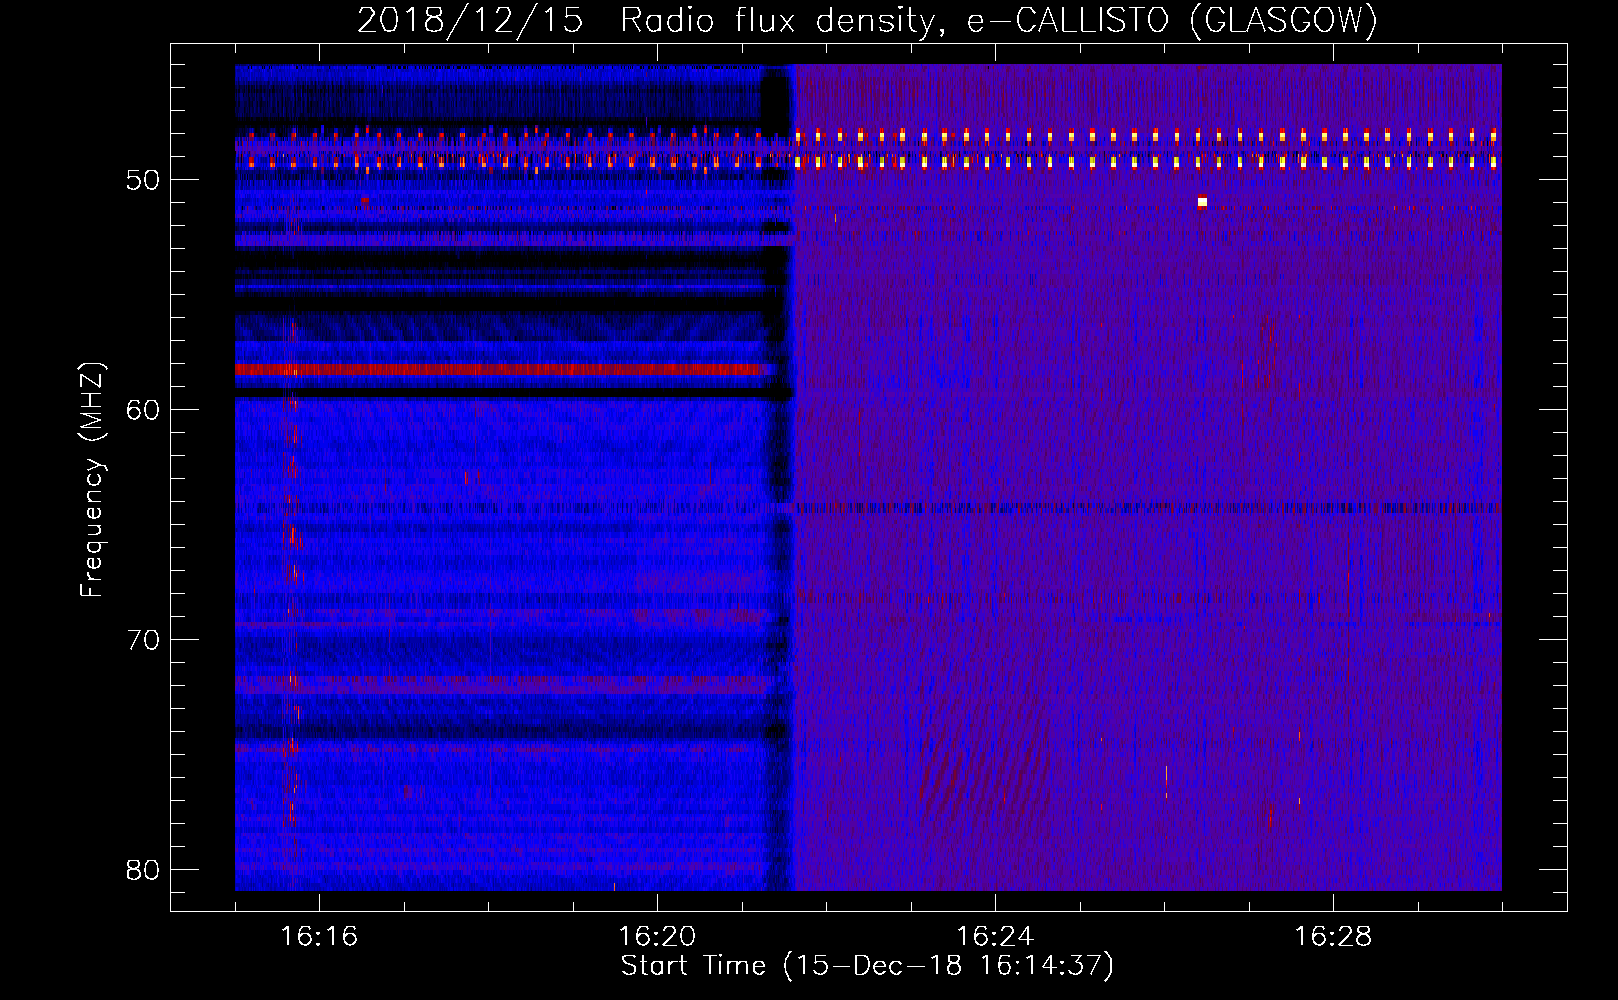1618x1000 pixels.
Task: Click the isolated white spot near 51 MHz
Action: (x=1202, y=202)
